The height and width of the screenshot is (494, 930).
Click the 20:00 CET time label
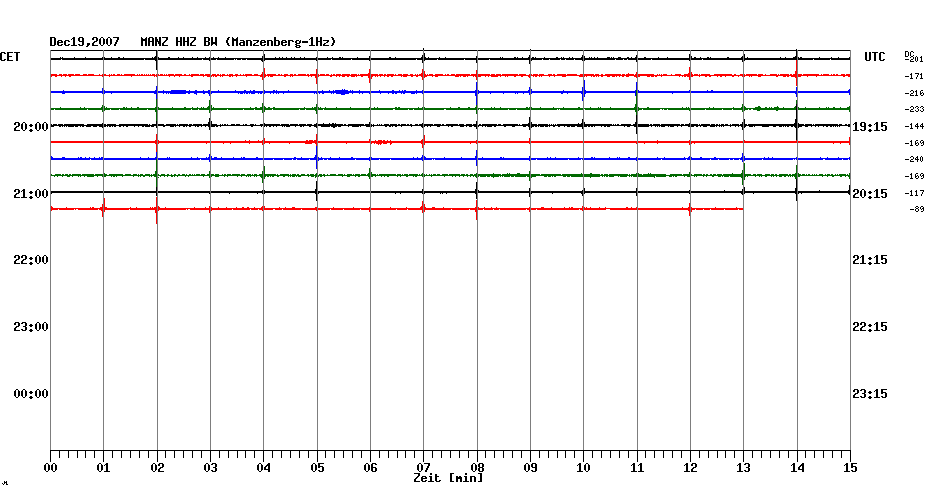[31, 126]
